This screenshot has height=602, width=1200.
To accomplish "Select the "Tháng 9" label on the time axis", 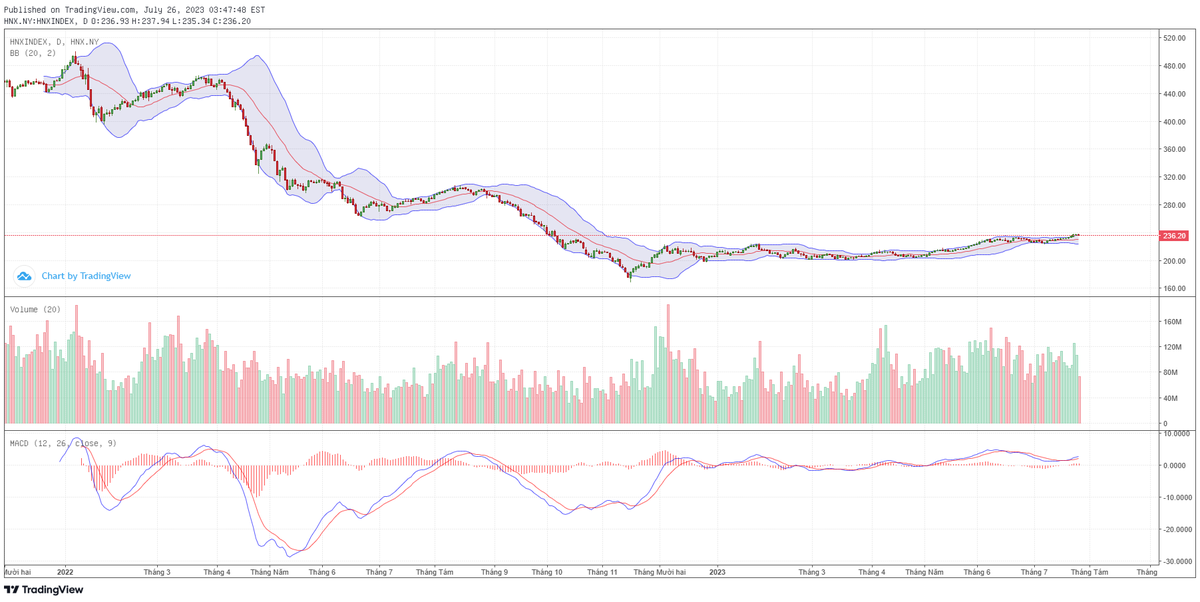I will click(493, 573).
